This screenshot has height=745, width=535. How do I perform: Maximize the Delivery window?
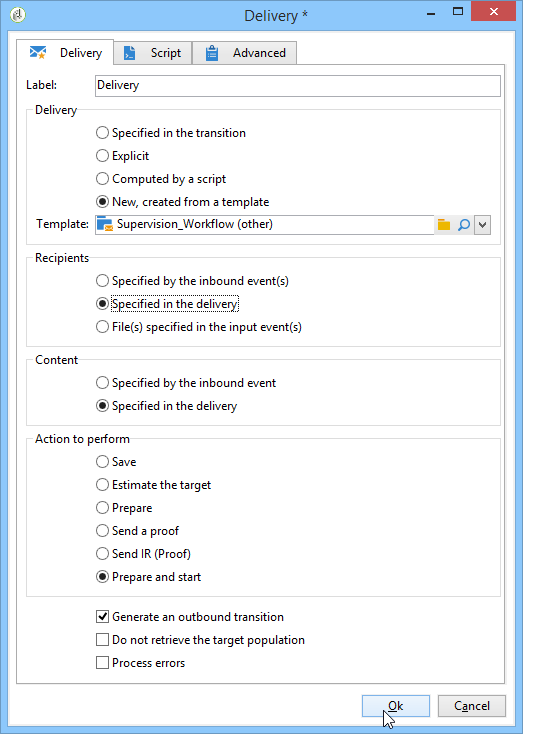click(458, 11)
